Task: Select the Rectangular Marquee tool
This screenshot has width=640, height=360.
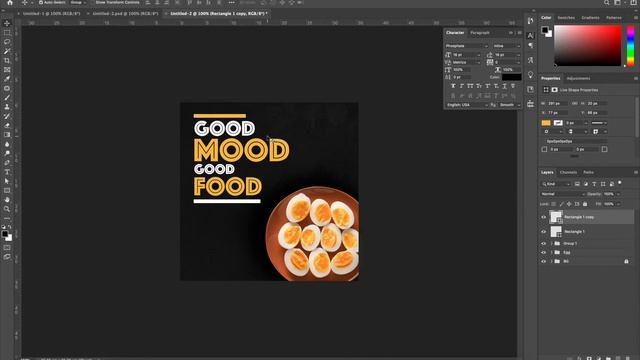Action: pos(7,33)
